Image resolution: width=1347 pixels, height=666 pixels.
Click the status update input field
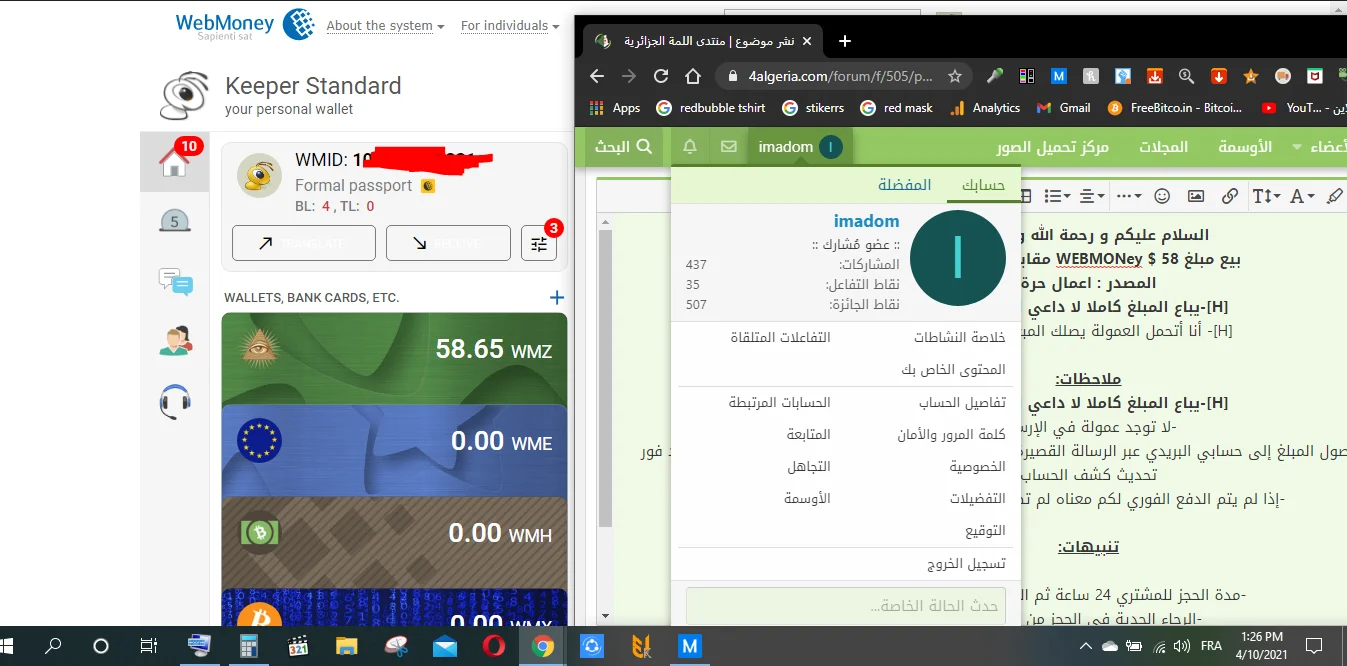845,607
